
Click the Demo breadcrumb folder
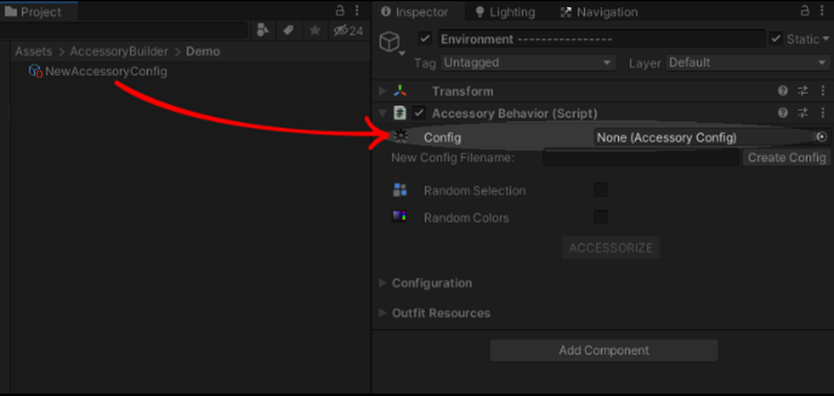[203, 52]
